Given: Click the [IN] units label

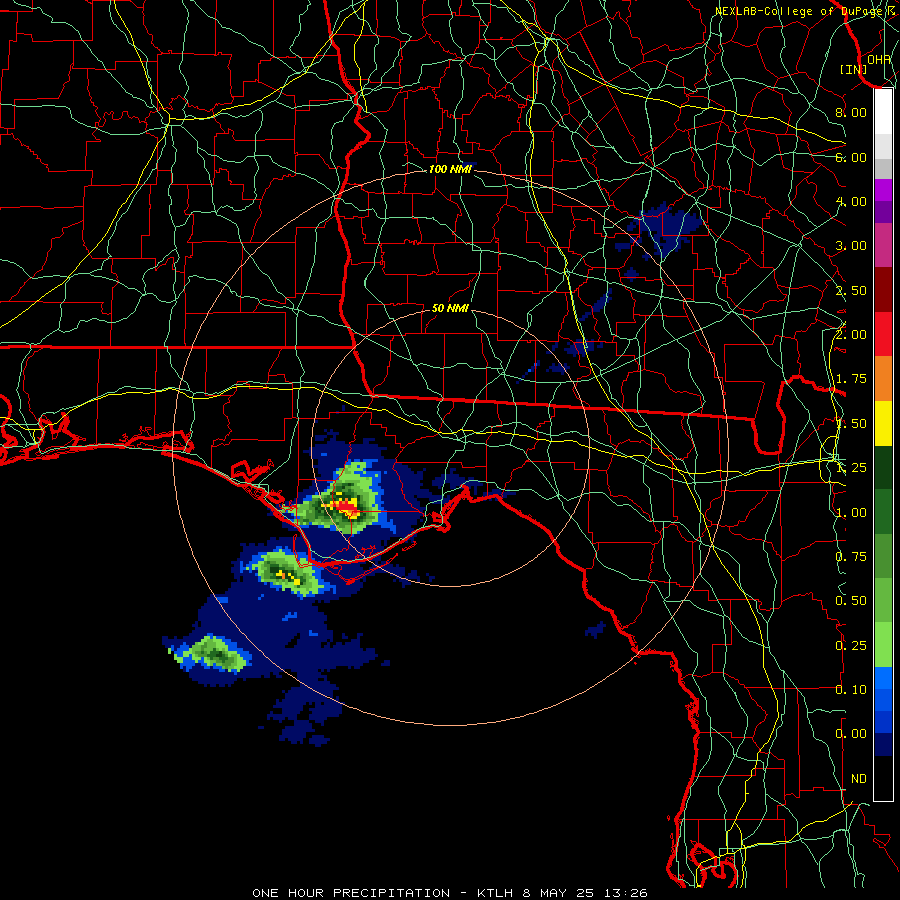Looking at the screenshot, I should [x=854, y=69].
